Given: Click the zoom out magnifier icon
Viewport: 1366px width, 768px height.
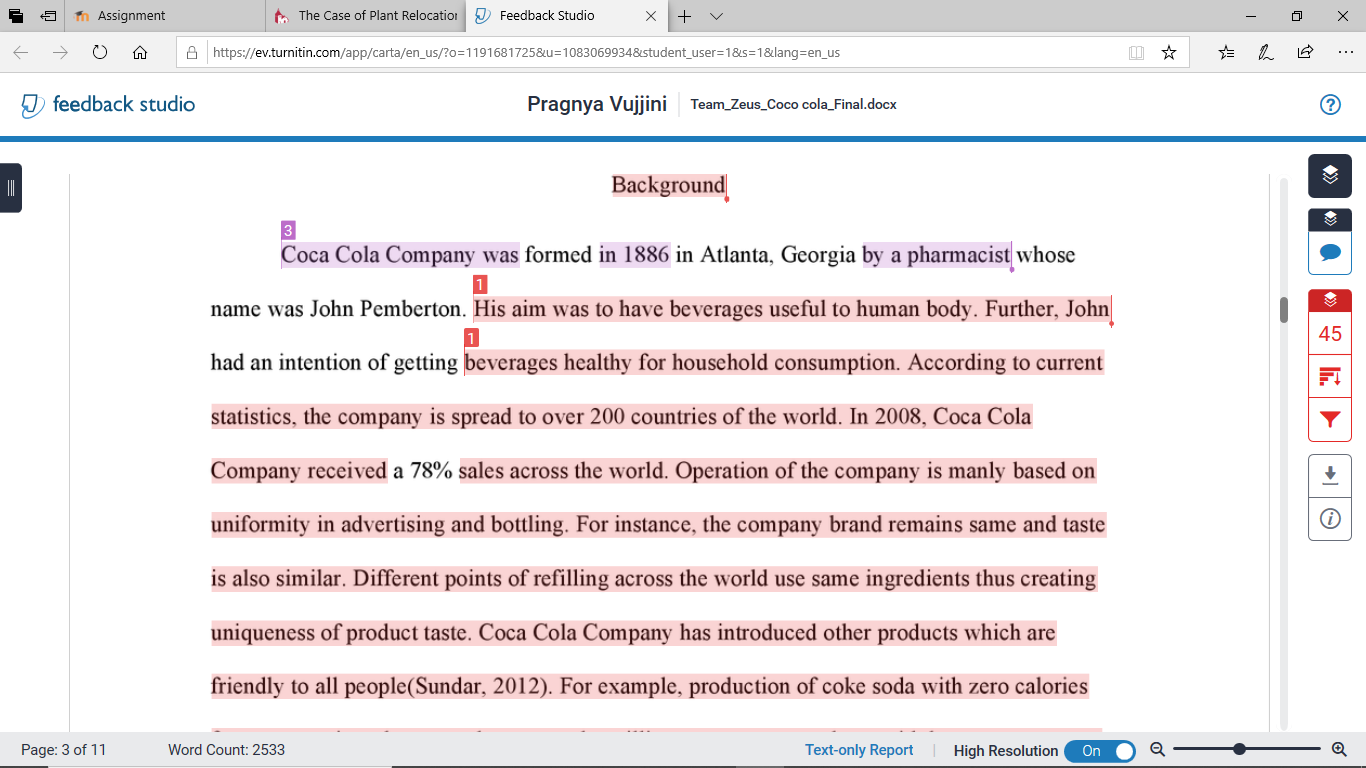Looking at the screenshot, I should [1157, 749].
